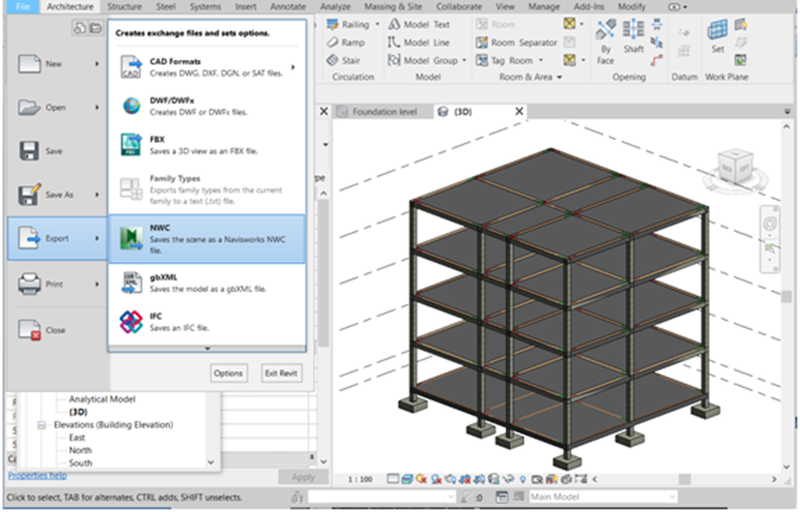Expand the CAD Formats submenu arrow
800x512 pixels.
coord(293,67)
